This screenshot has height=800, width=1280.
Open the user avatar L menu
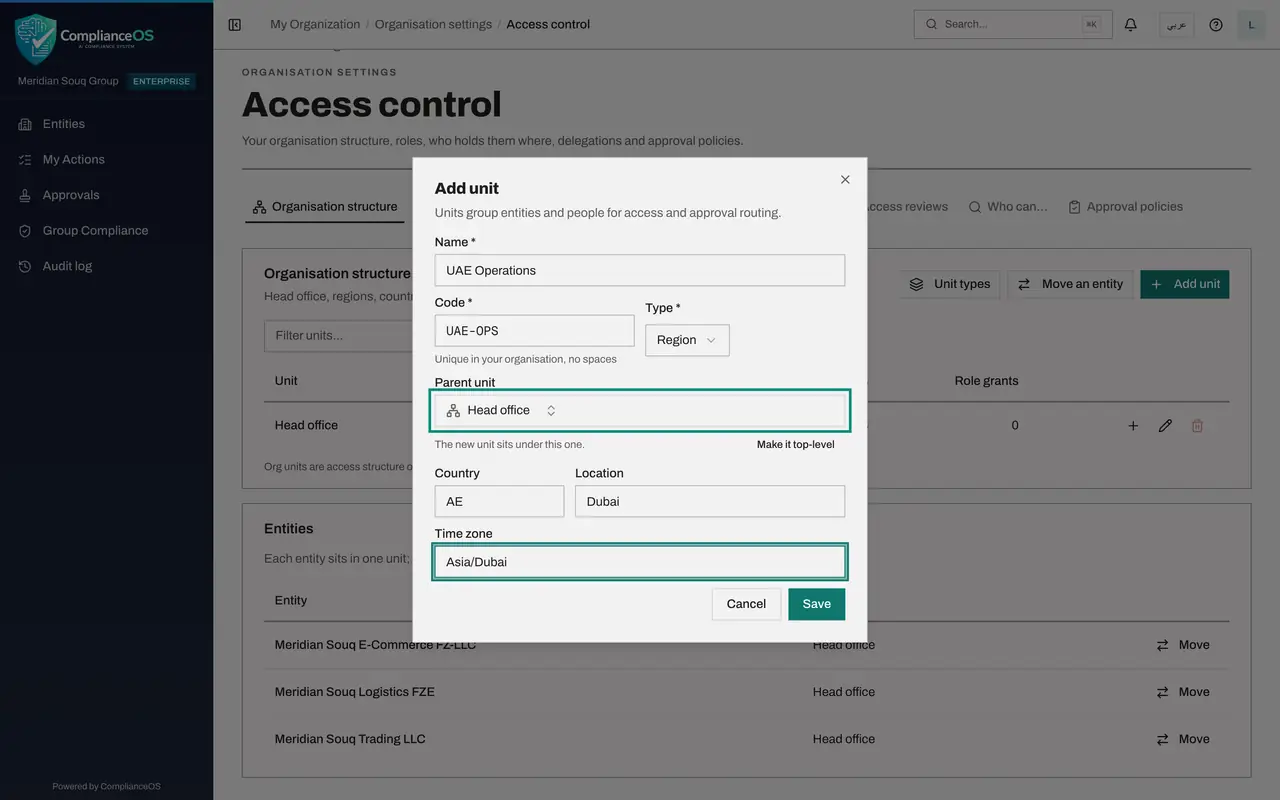point(1252,24)
